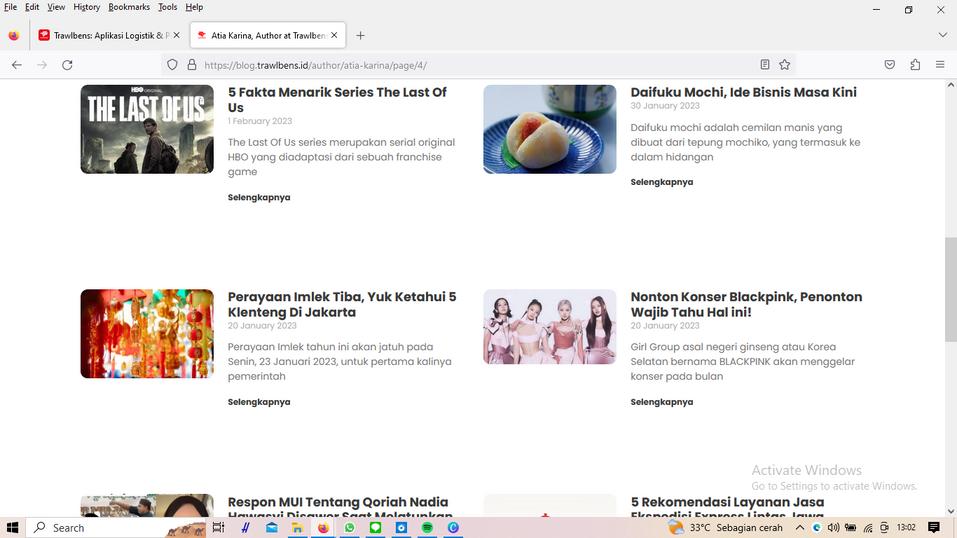Open File Explorer from the taskbar

point(297,528)
